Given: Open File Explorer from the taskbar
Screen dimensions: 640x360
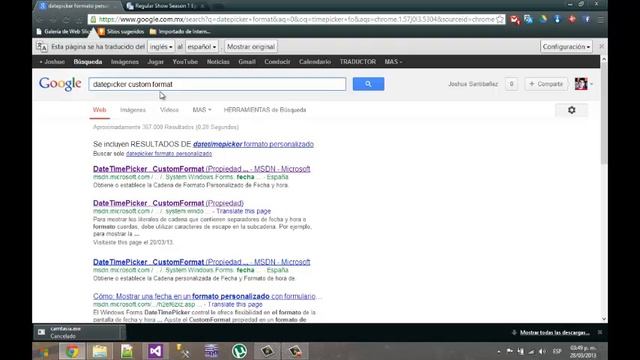Looking at the screenshot, I should tap(100, 351).
